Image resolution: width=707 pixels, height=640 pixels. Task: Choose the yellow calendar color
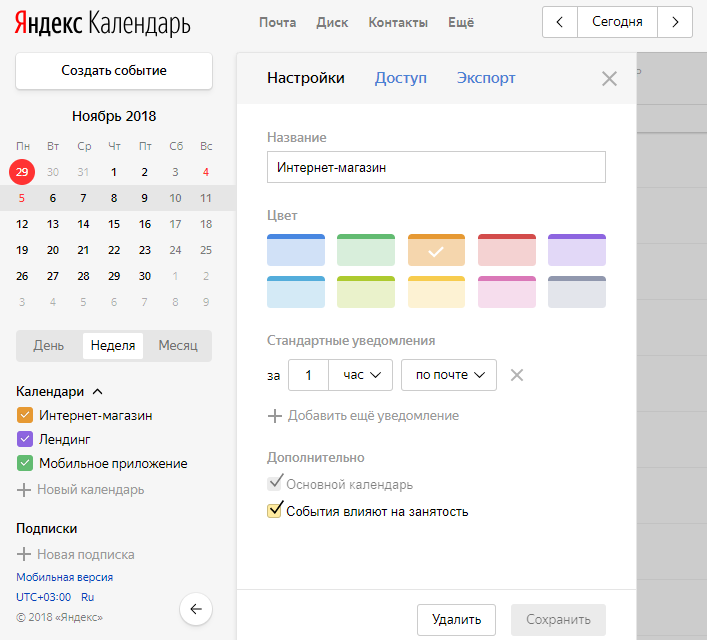point(436,292)
